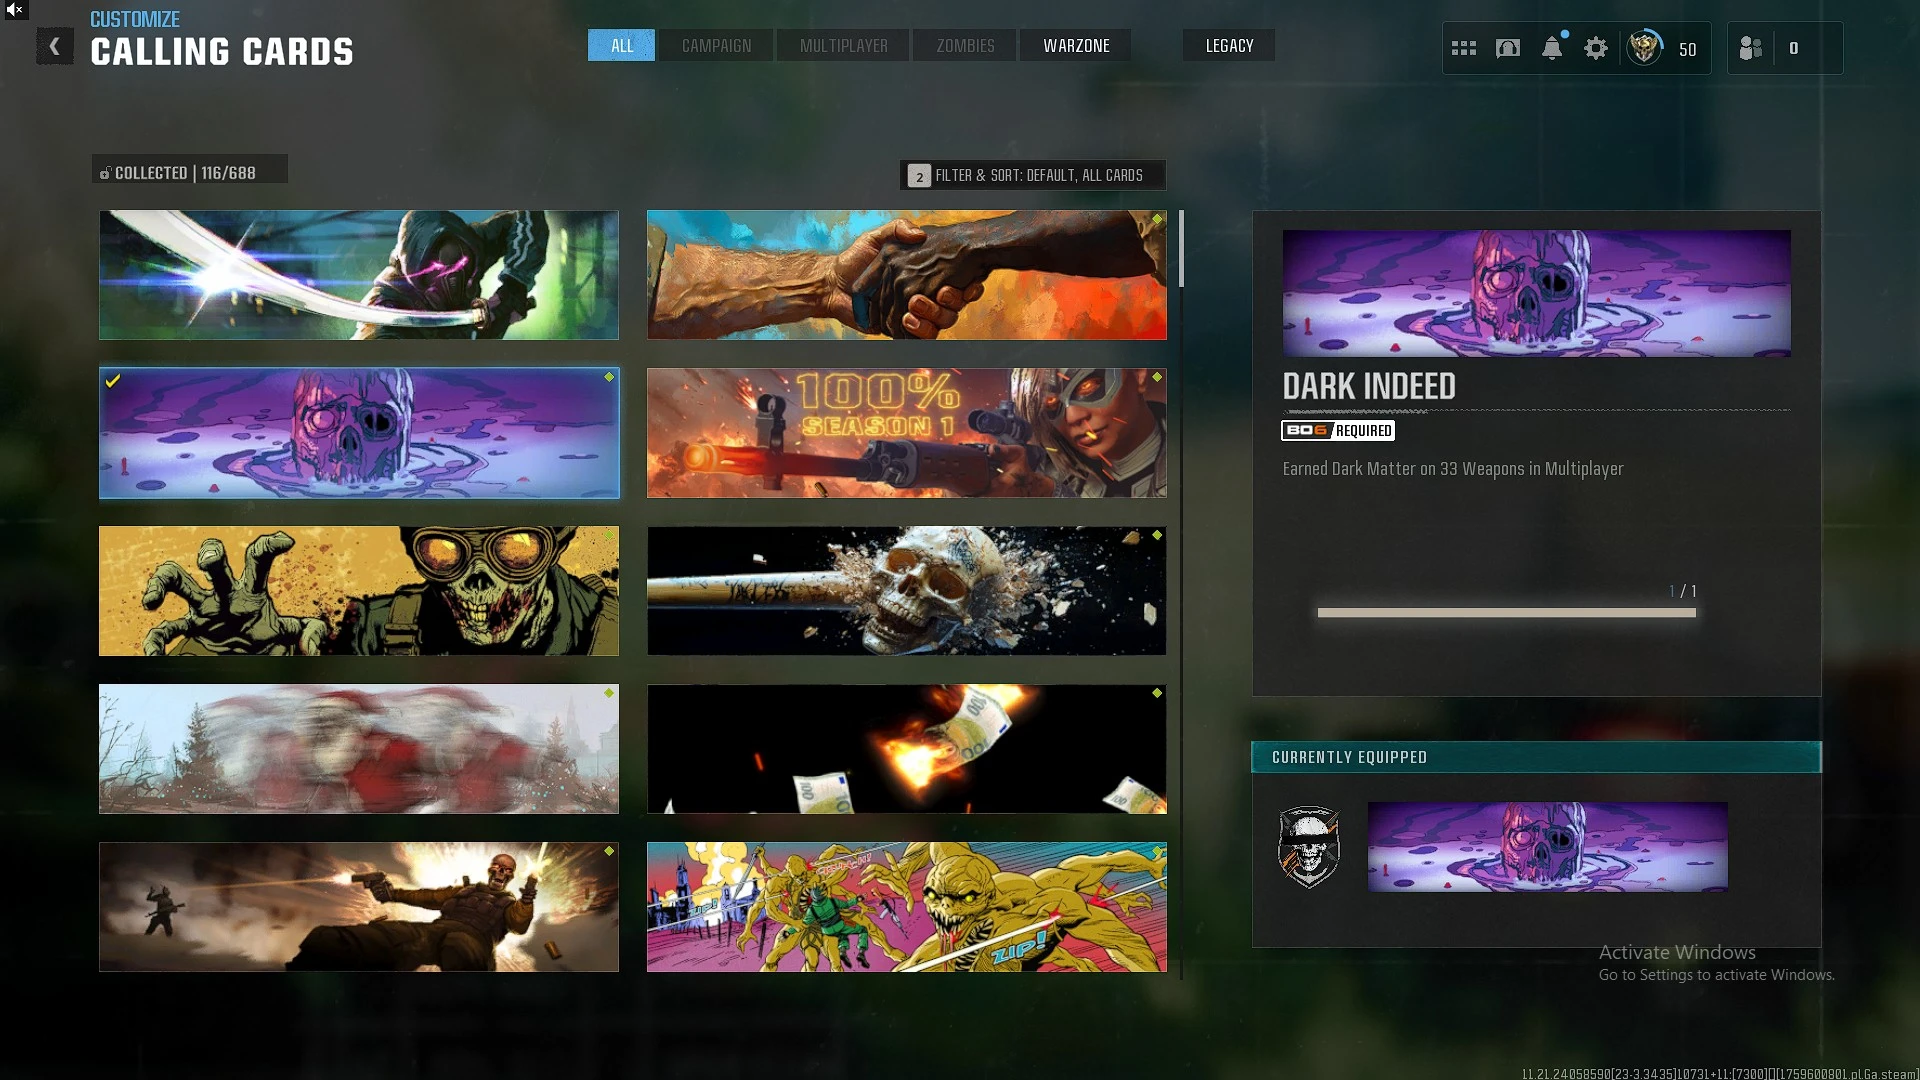Select the Warzone tab

click(1076, 46)
